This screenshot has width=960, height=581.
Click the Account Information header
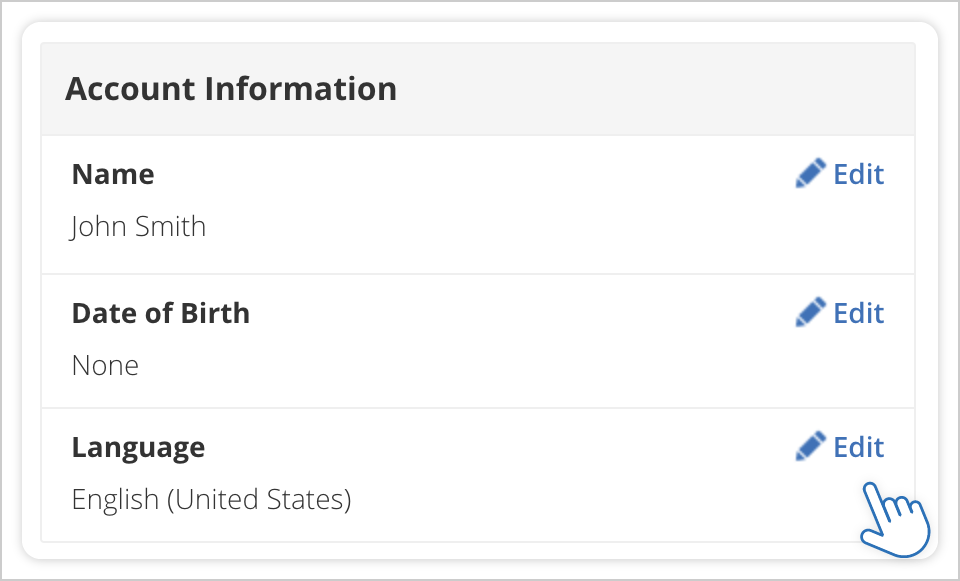tap(231, 88)
